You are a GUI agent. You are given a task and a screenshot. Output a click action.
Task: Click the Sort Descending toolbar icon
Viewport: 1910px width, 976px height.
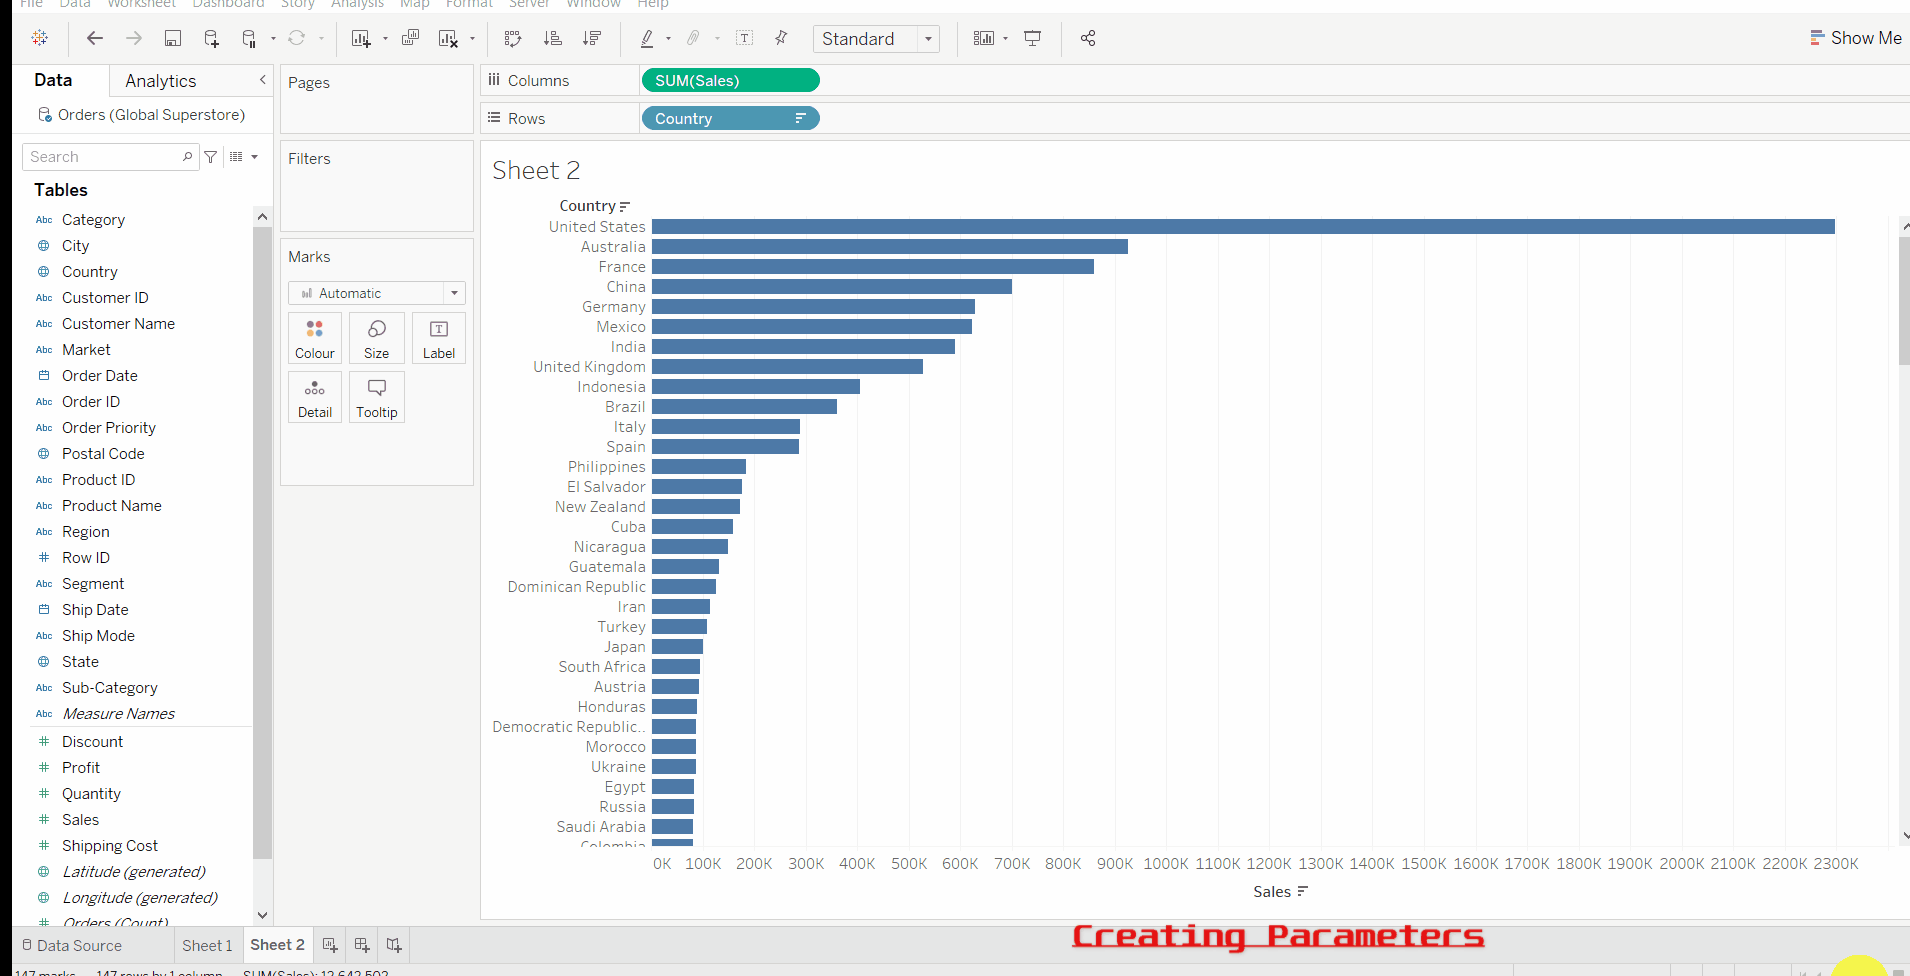pyautogui.click(x=592, y=38)
